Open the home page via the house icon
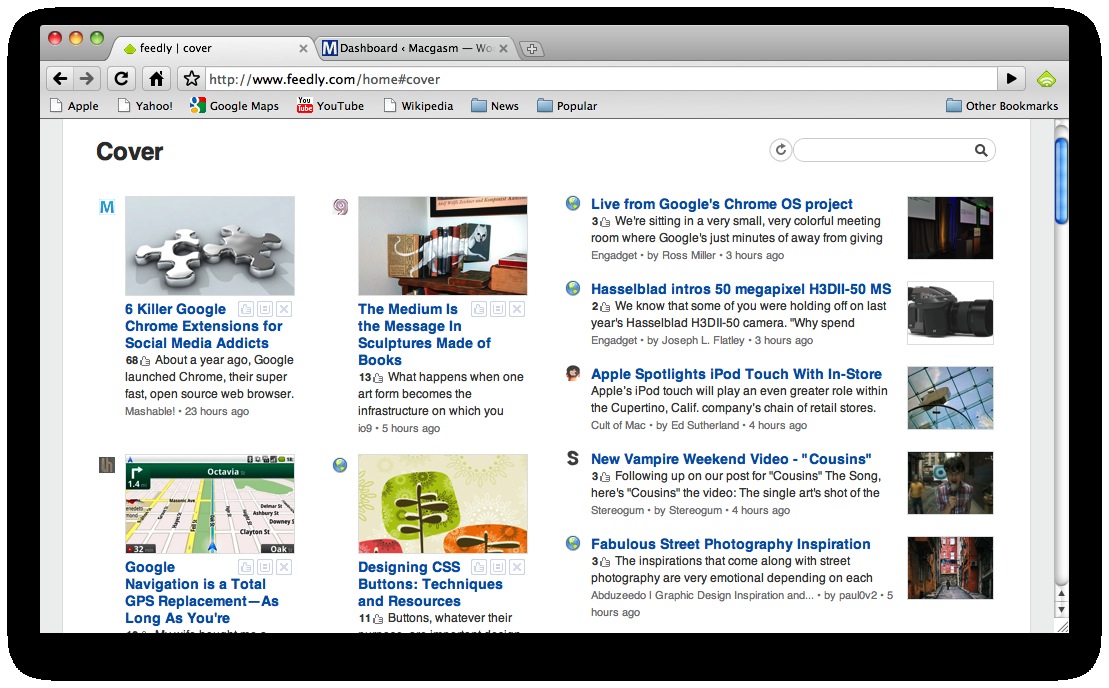Image resolution: width=1109 pixels, height=688 pixels. [x=156, y=78]
